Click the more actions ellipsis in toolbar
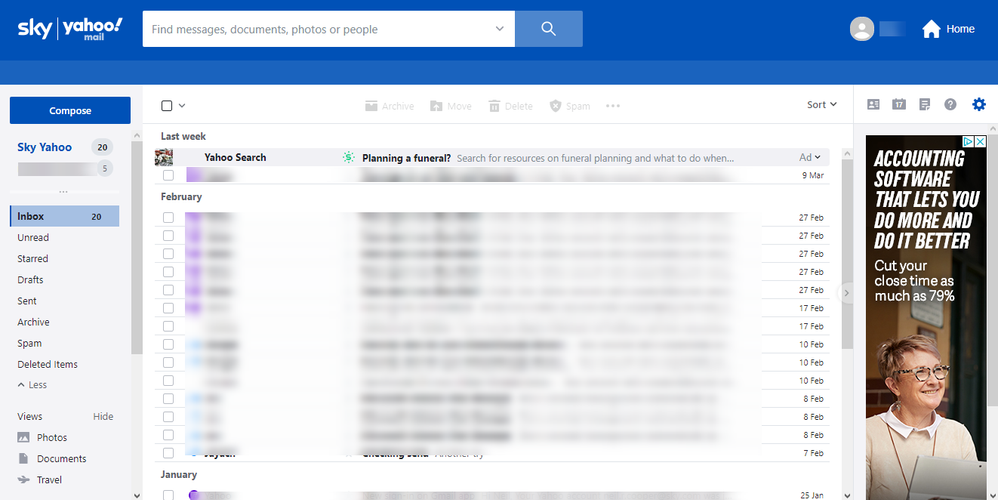 coord(613,106)
